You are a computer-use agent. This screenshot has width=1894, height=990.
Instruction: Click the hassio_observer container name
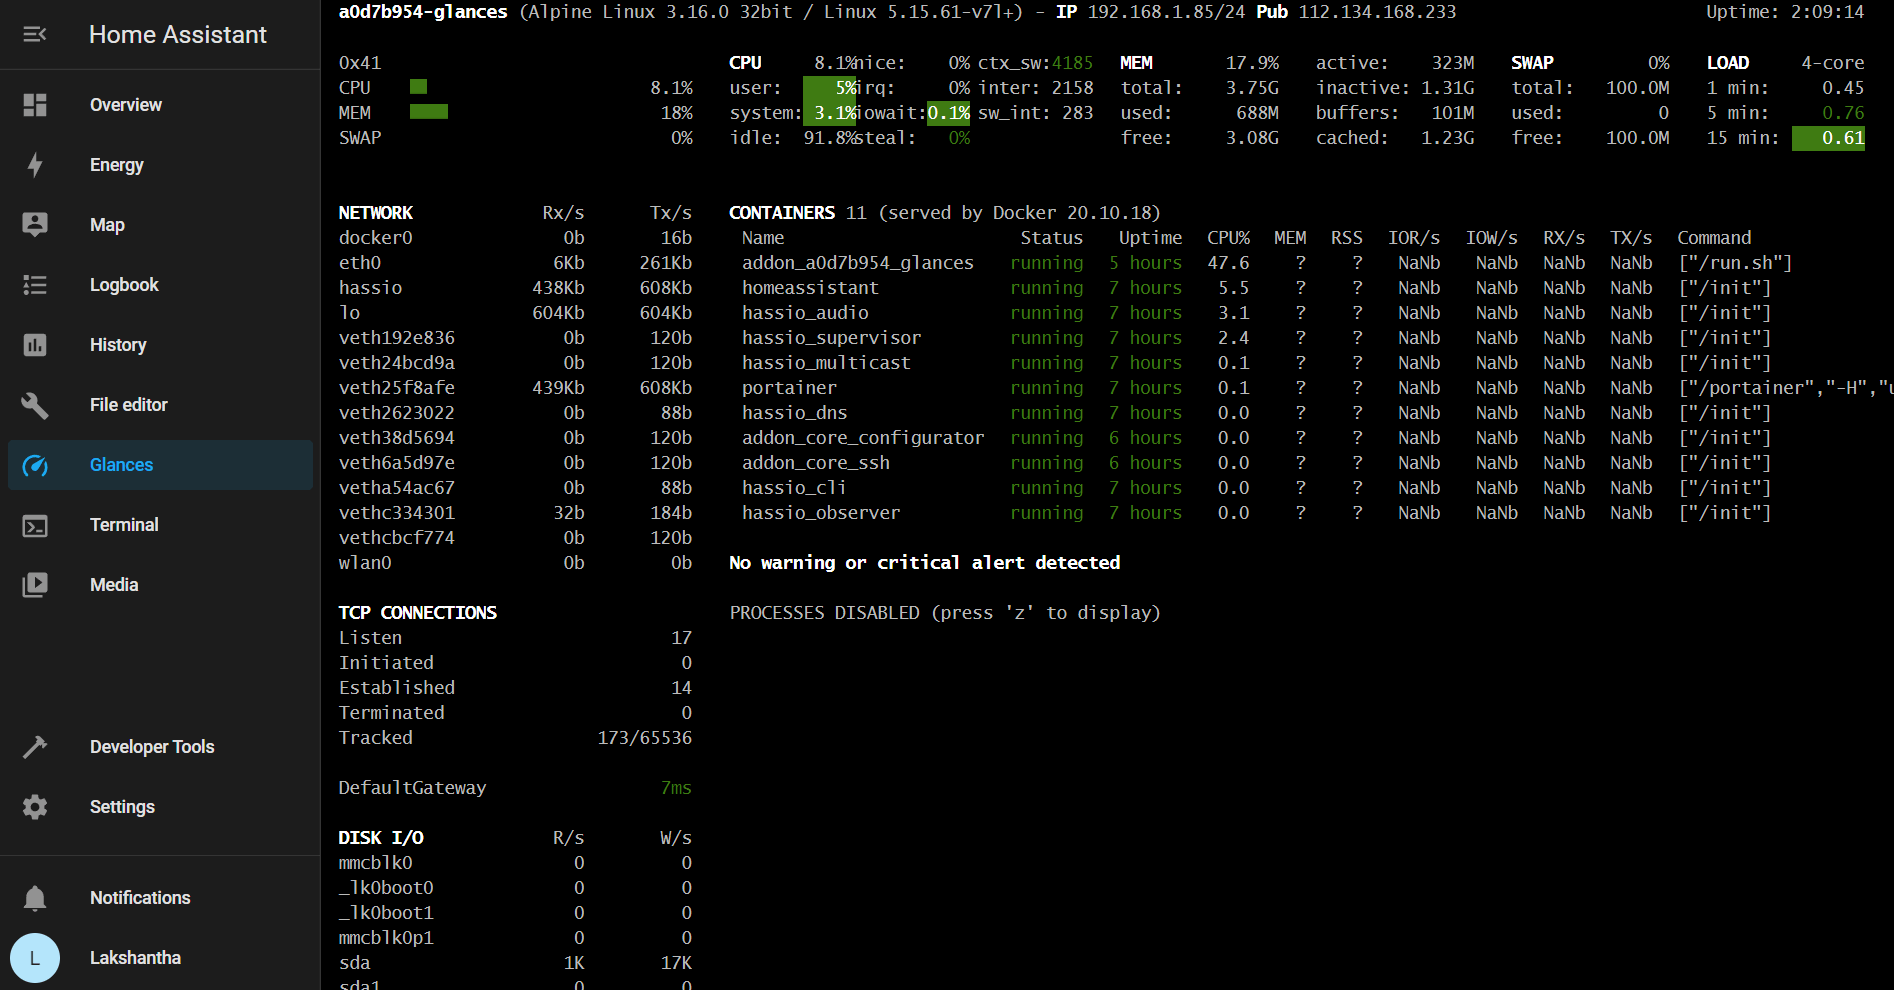pyautogui.click(x=821, y=513)
